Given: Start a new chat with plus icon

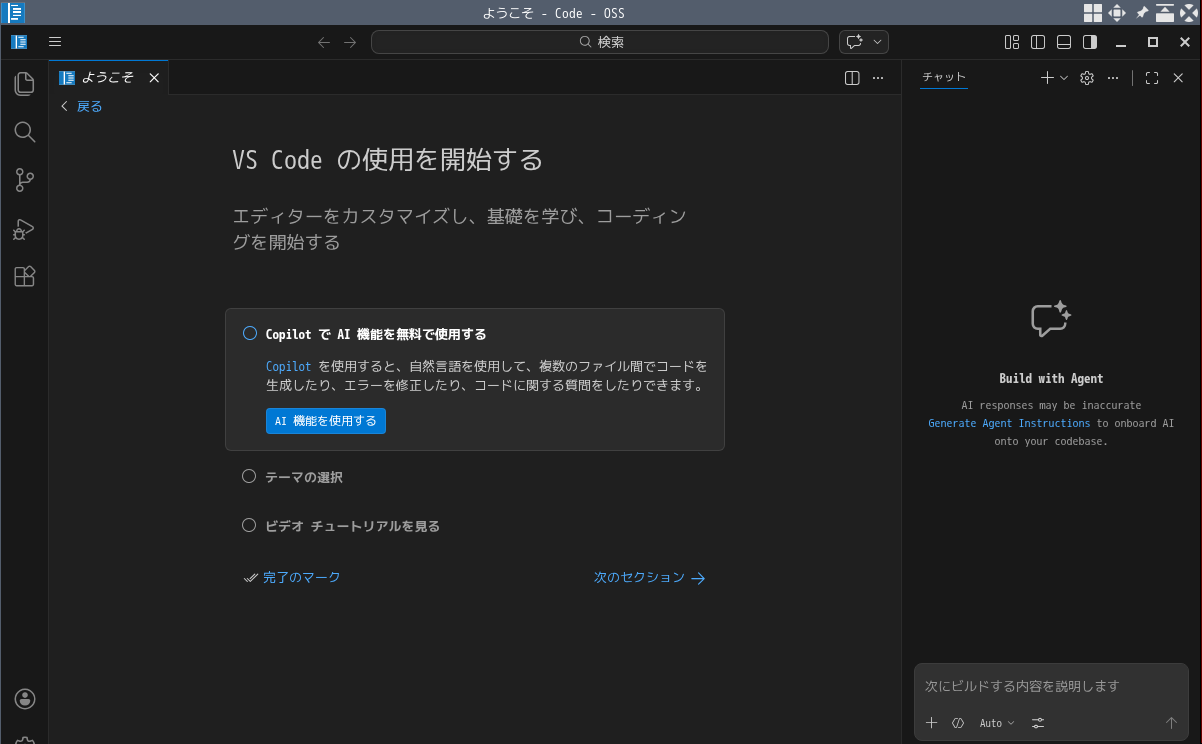Looking at the screenshot, I should click(x=1047, y=78).
